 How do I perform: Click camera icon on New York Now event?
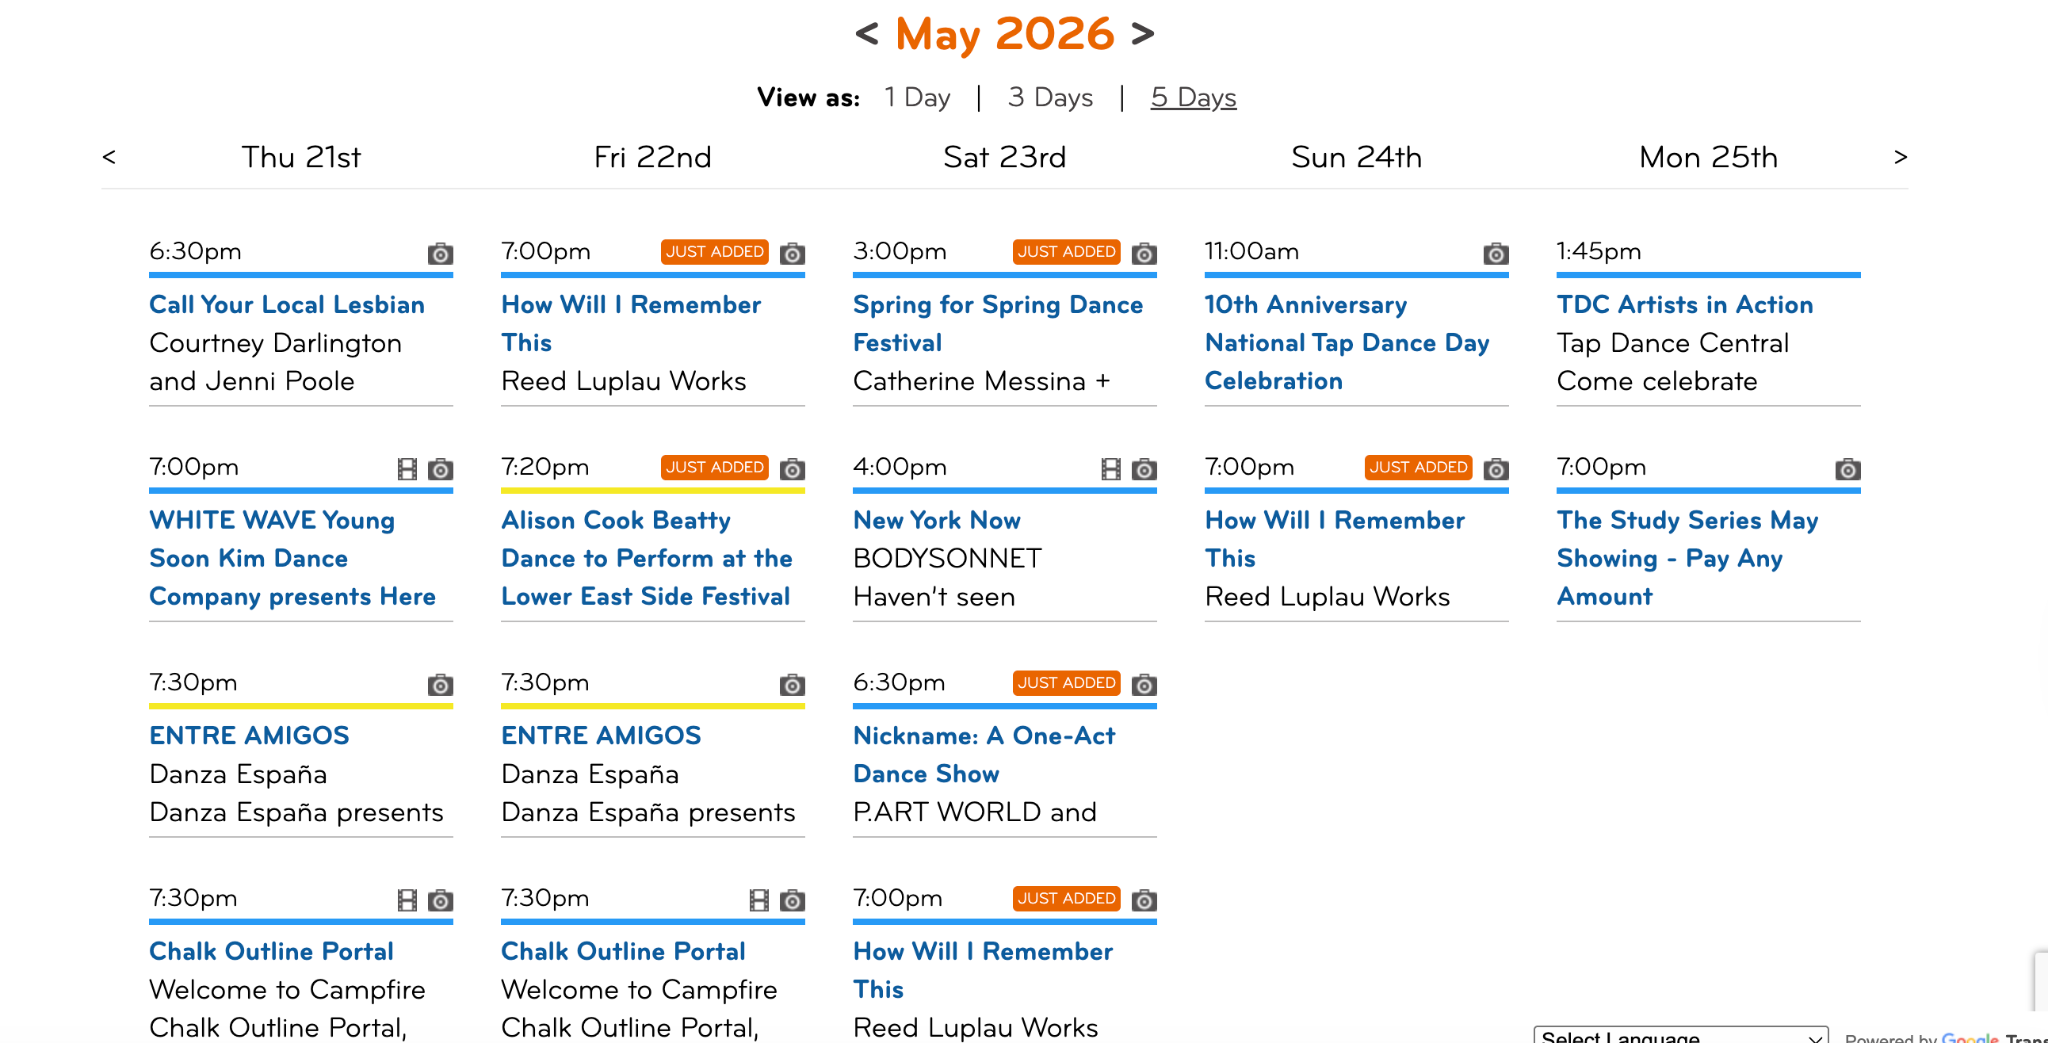[1144, 469]
